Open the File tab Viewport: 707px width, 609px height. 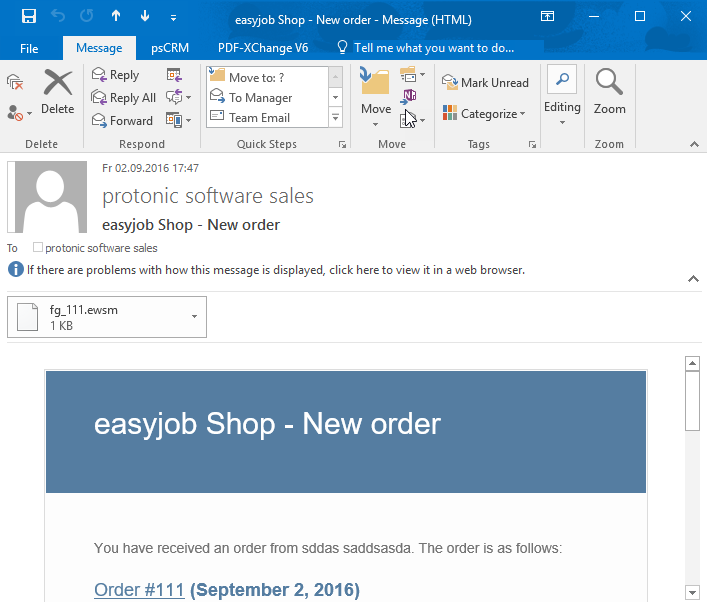pyautogui.click(x=29, y=48)
